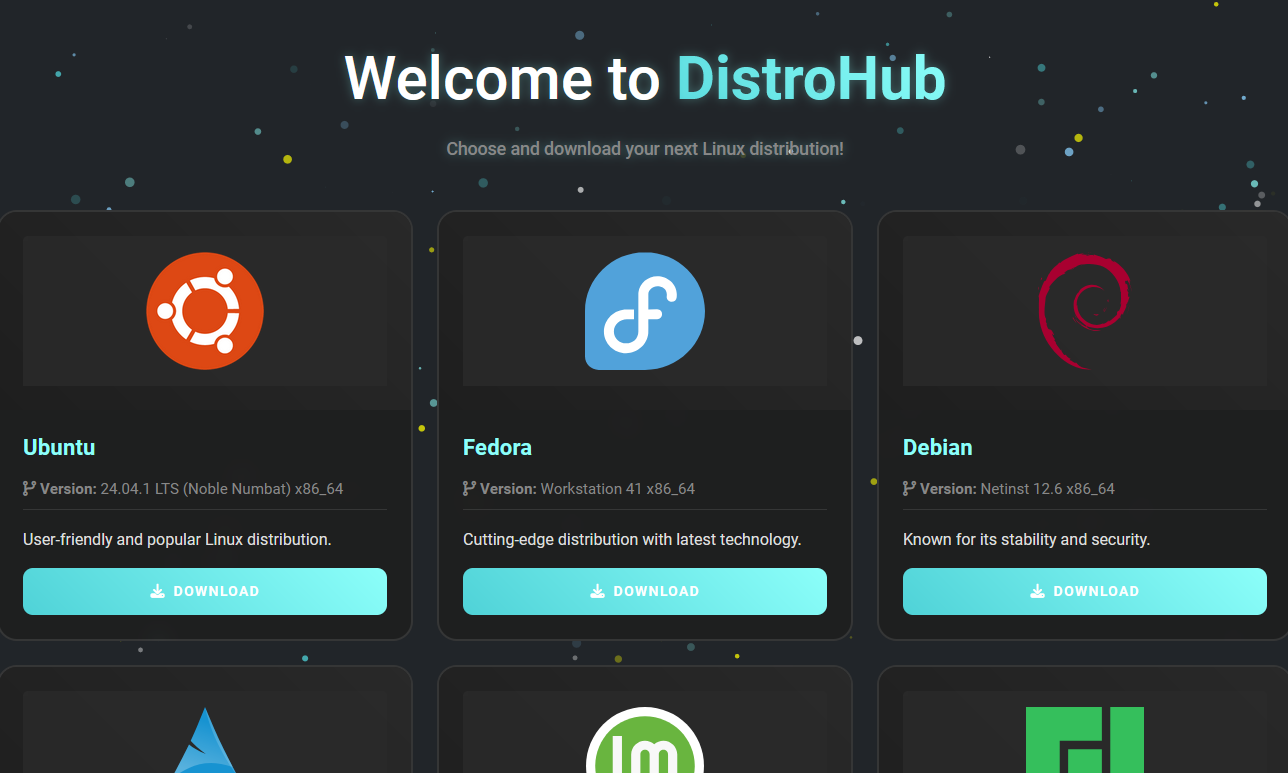
Task: Download the Ubuntu distribution
Action: click(205, 591)
